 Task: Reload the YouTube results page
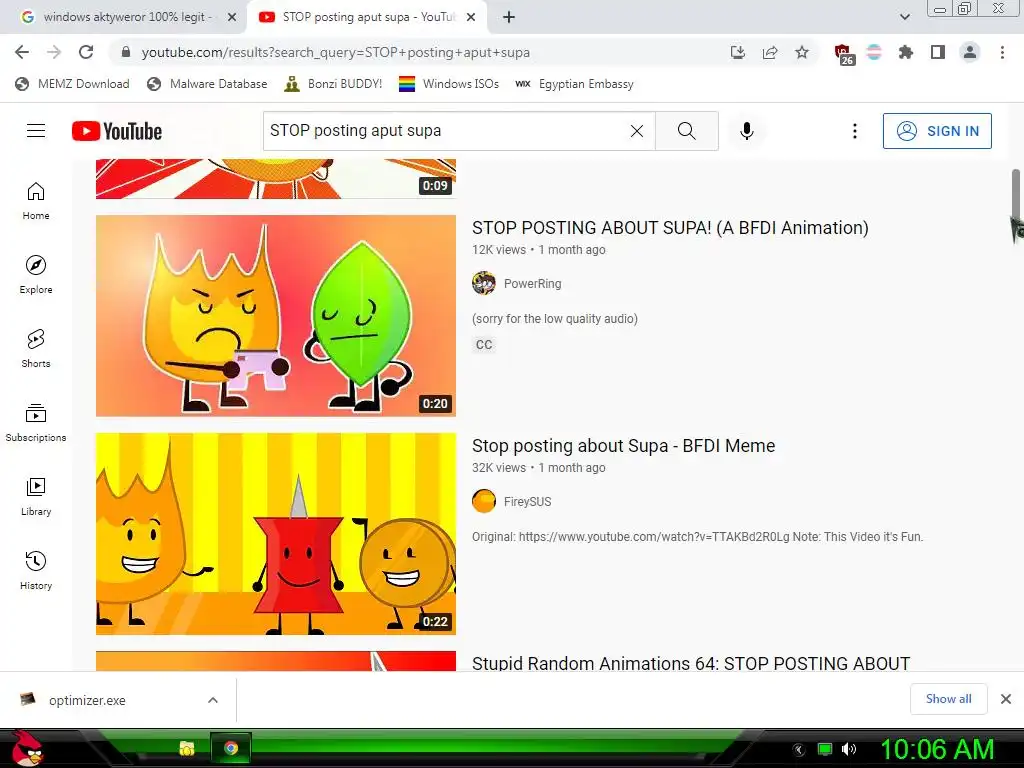(x=86, y=52)
